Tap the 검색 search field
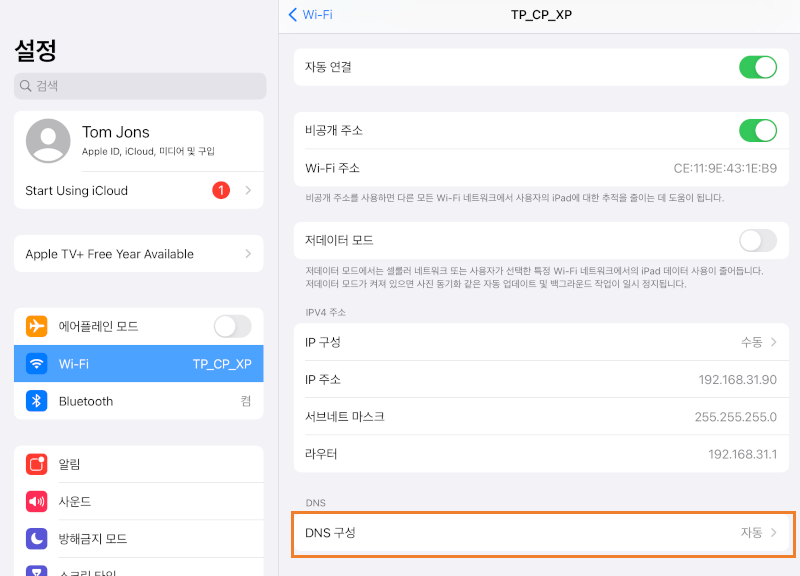800x576 pixels. coord(139,87)
